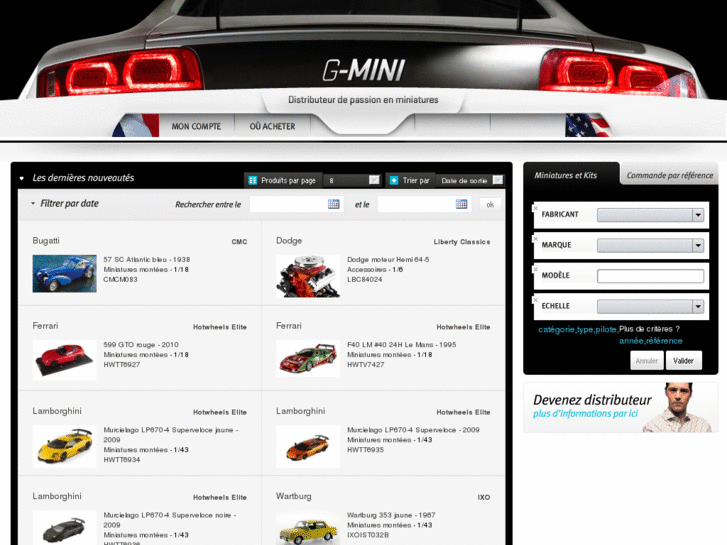Open the année,référence criteria link

pyautogui.click(x=650, y=341)
